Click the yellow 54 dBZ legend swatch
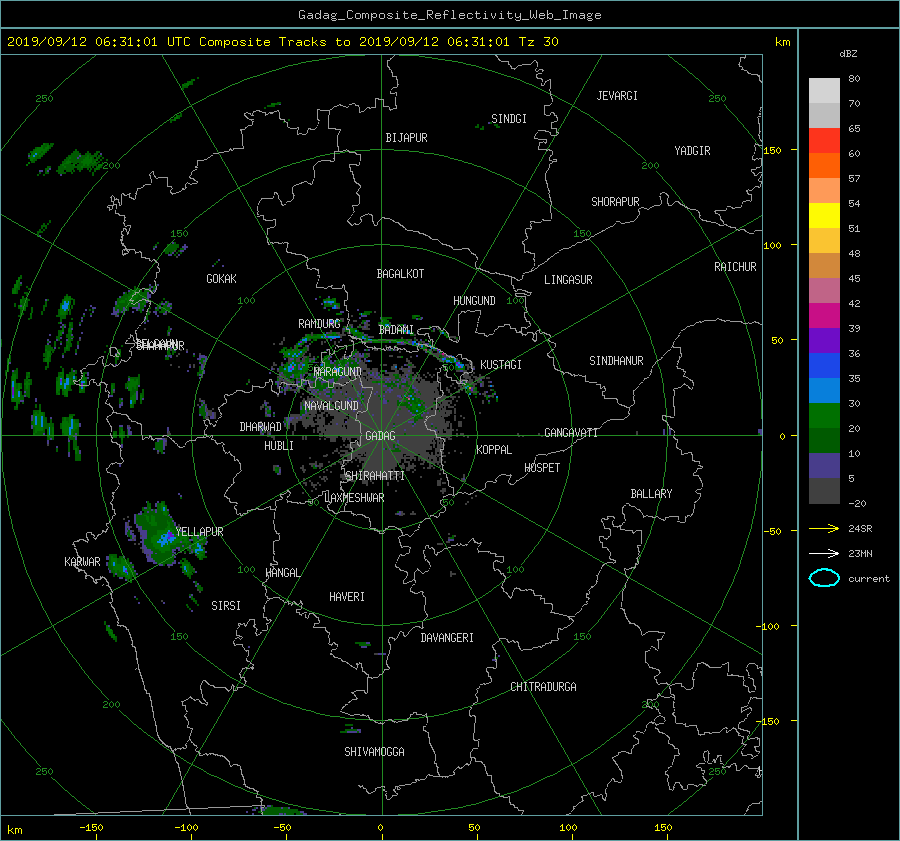The width and height of the screenshot is (900, 841). [824, 215]
